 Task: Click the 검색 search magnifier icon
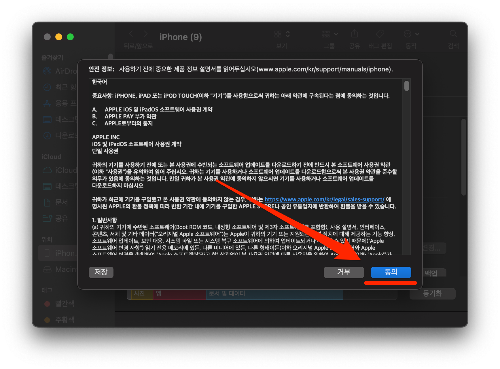tap(453, 34)
